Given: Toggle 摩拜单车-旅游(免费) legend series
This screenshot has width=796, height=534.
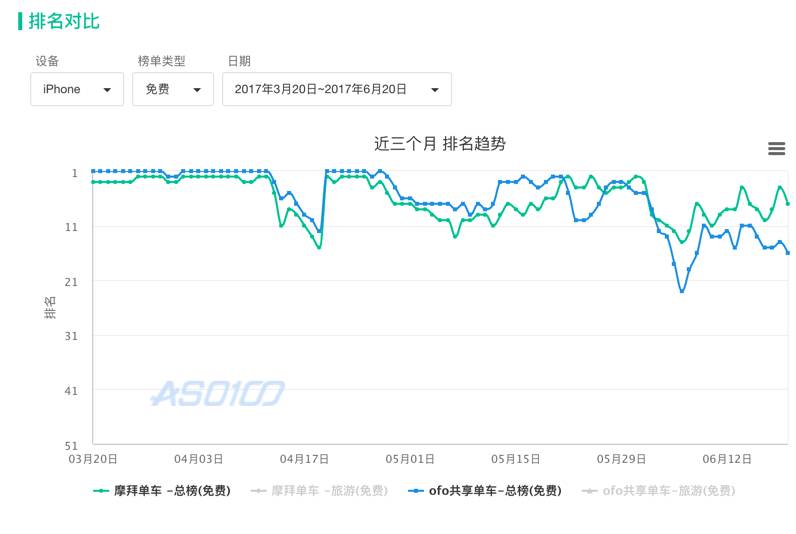Looking at the screenshot, I should coord(319,491).
